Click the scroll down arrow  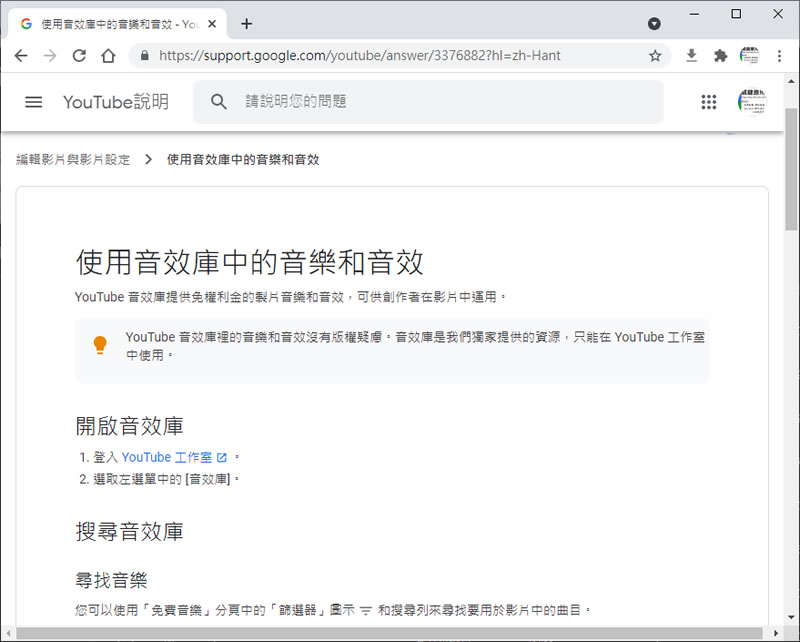tap(791, 618)
